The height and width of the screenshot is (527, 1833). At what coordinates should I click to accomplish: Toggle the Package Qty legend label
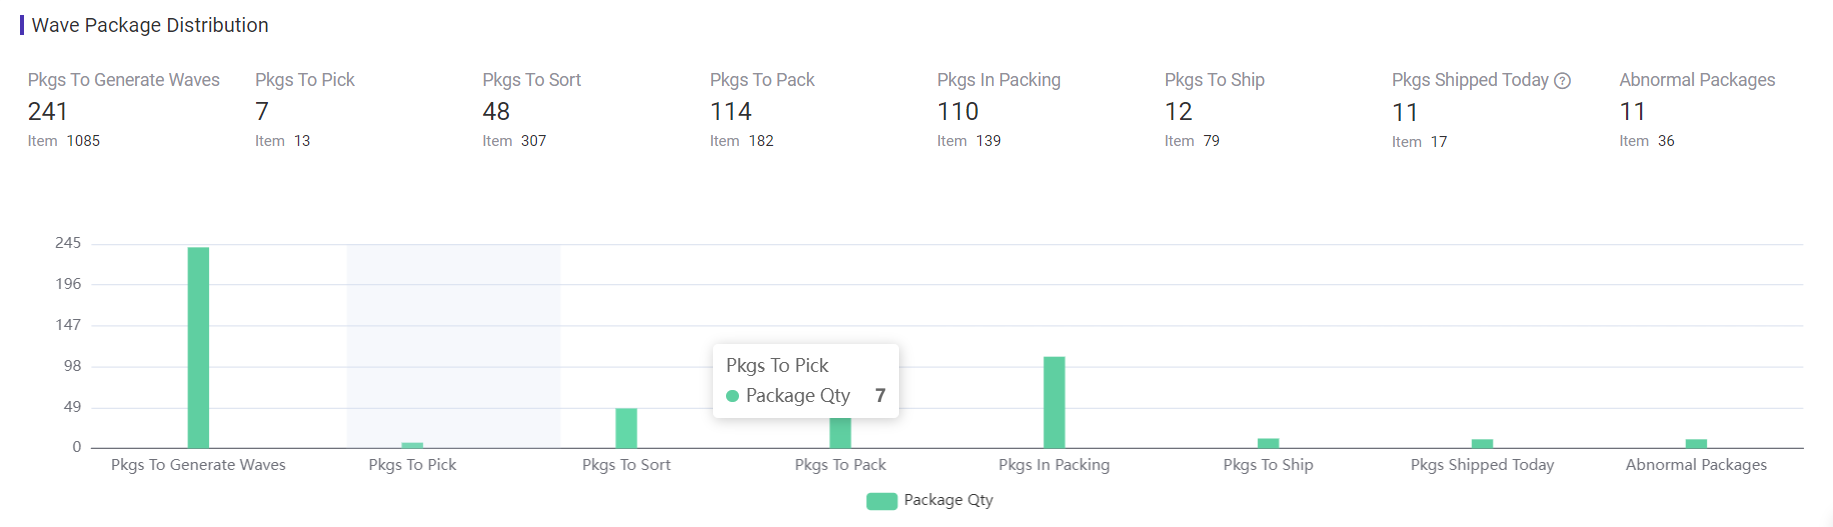click(948, 500)
